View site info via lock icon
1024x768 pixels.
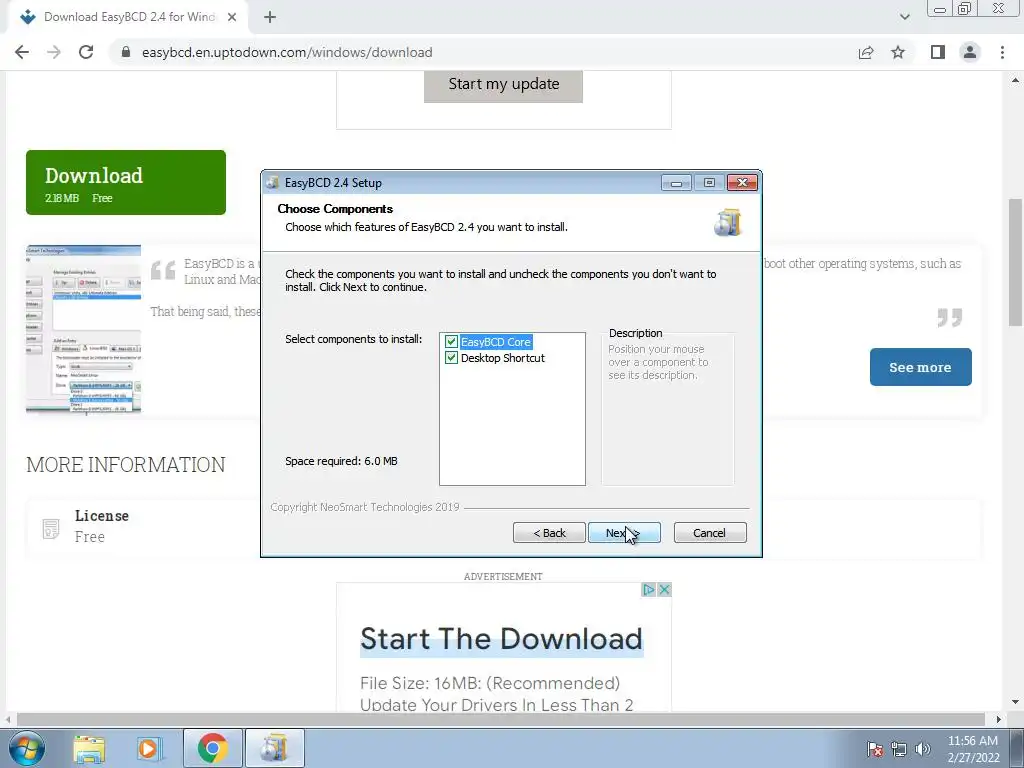[126, 52]
